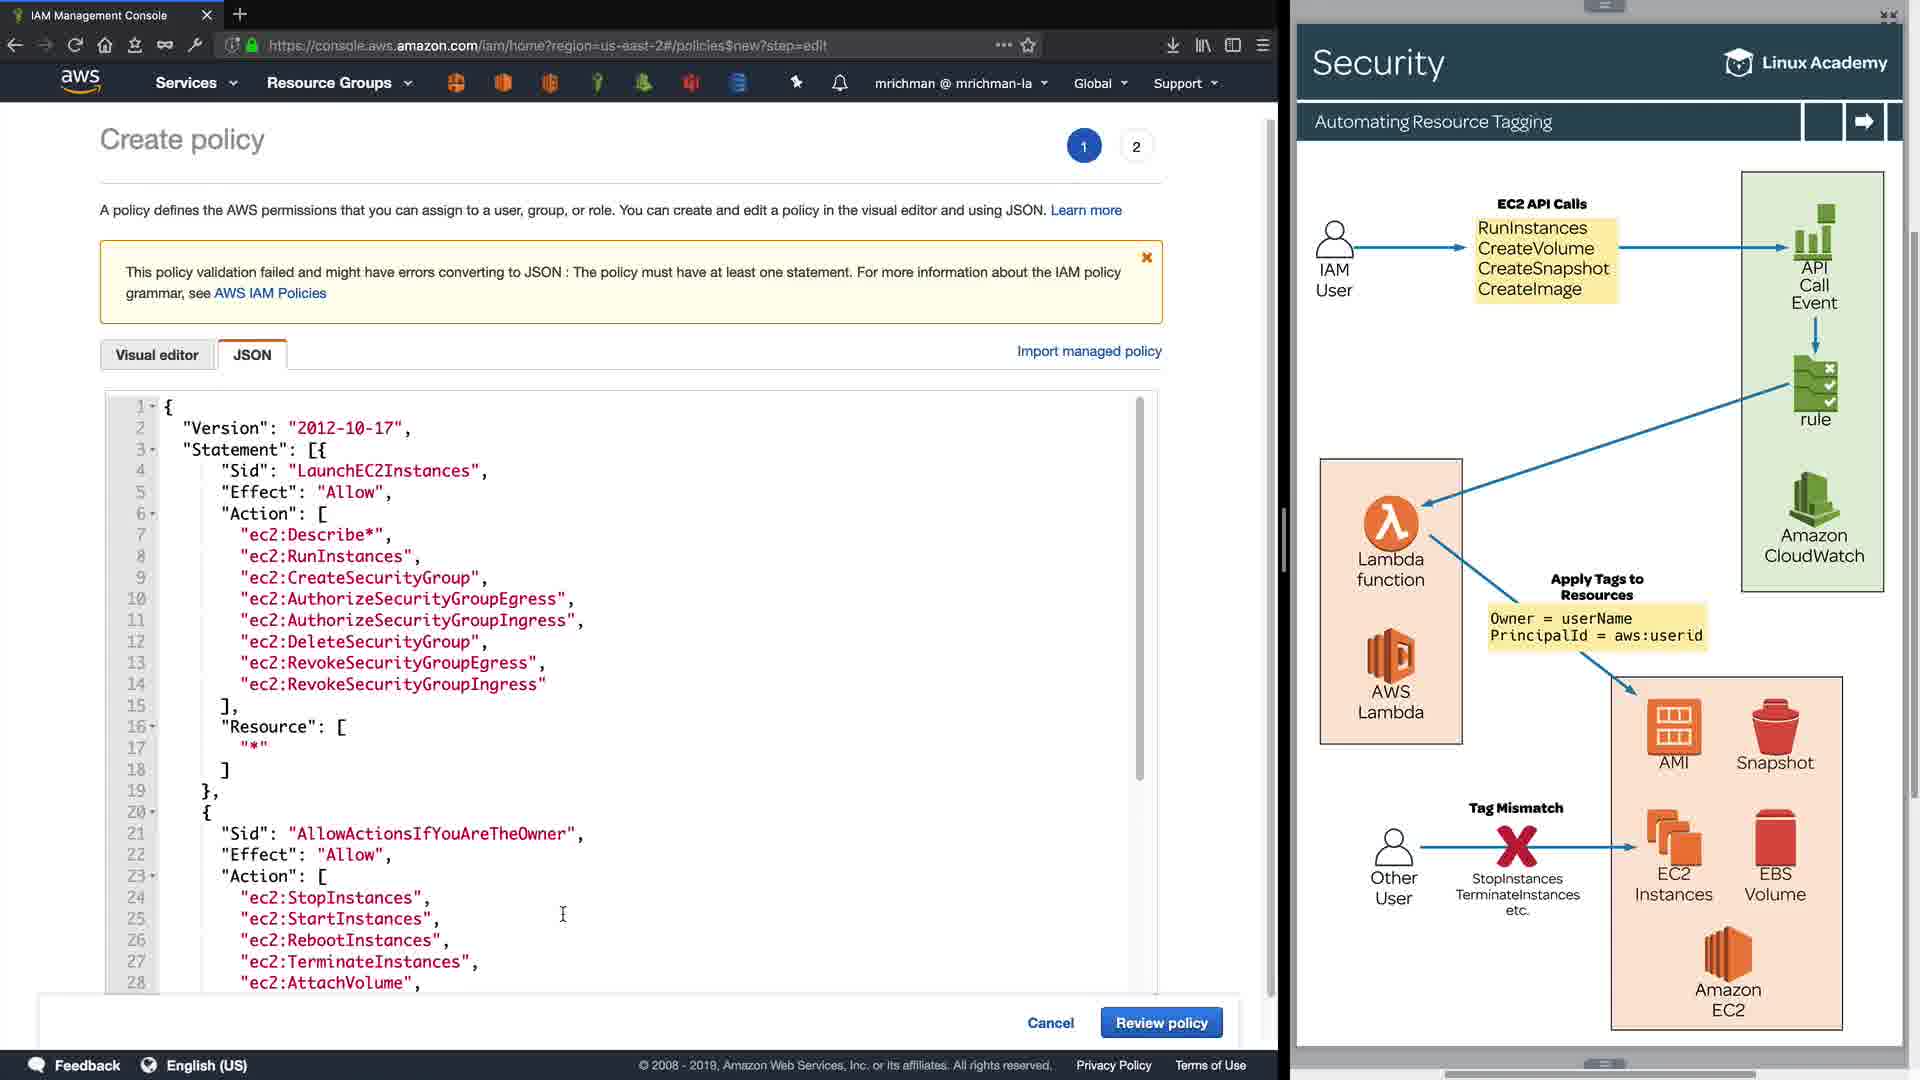The height and width of the screenshot is (1080, 1920).
Task: Click Import managed policy link
Action: (x=1089, y=351)
